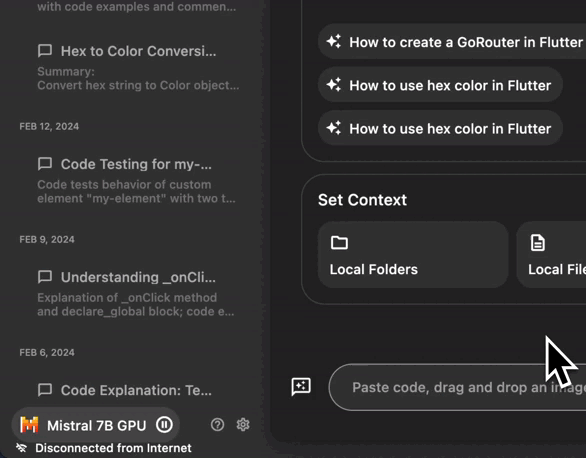This screenshot has height=458, width=586.
Task: Start a new chat with sparkle chat icon
Action: 301,386
